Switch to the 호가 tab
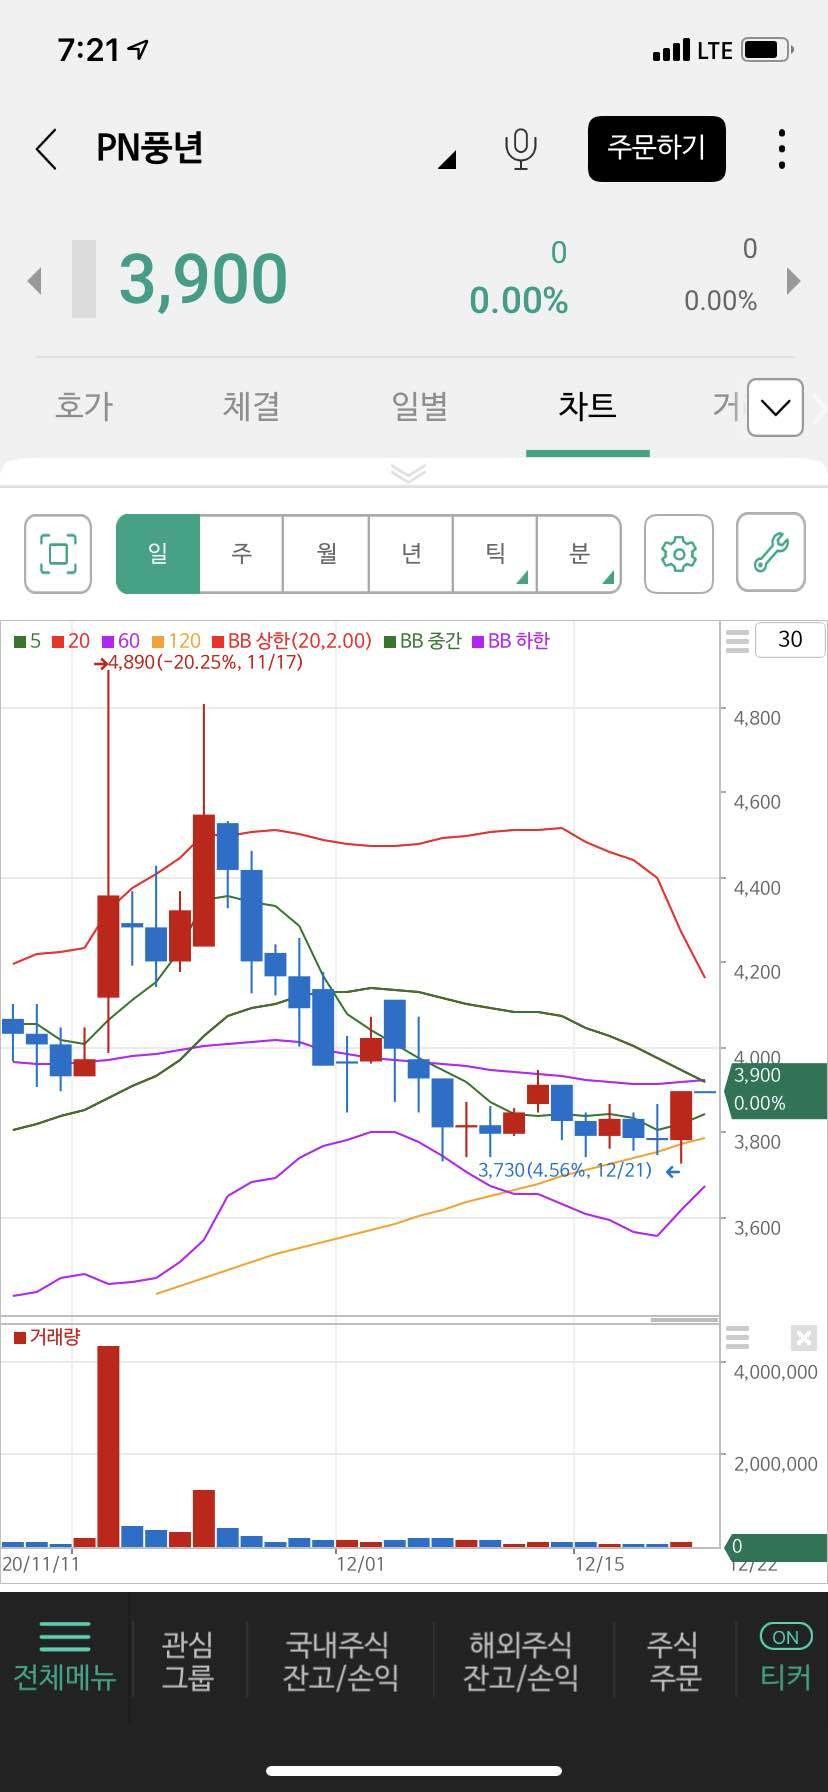The image size is (828, 1792). pyautogui.click(x=84, y=406)
